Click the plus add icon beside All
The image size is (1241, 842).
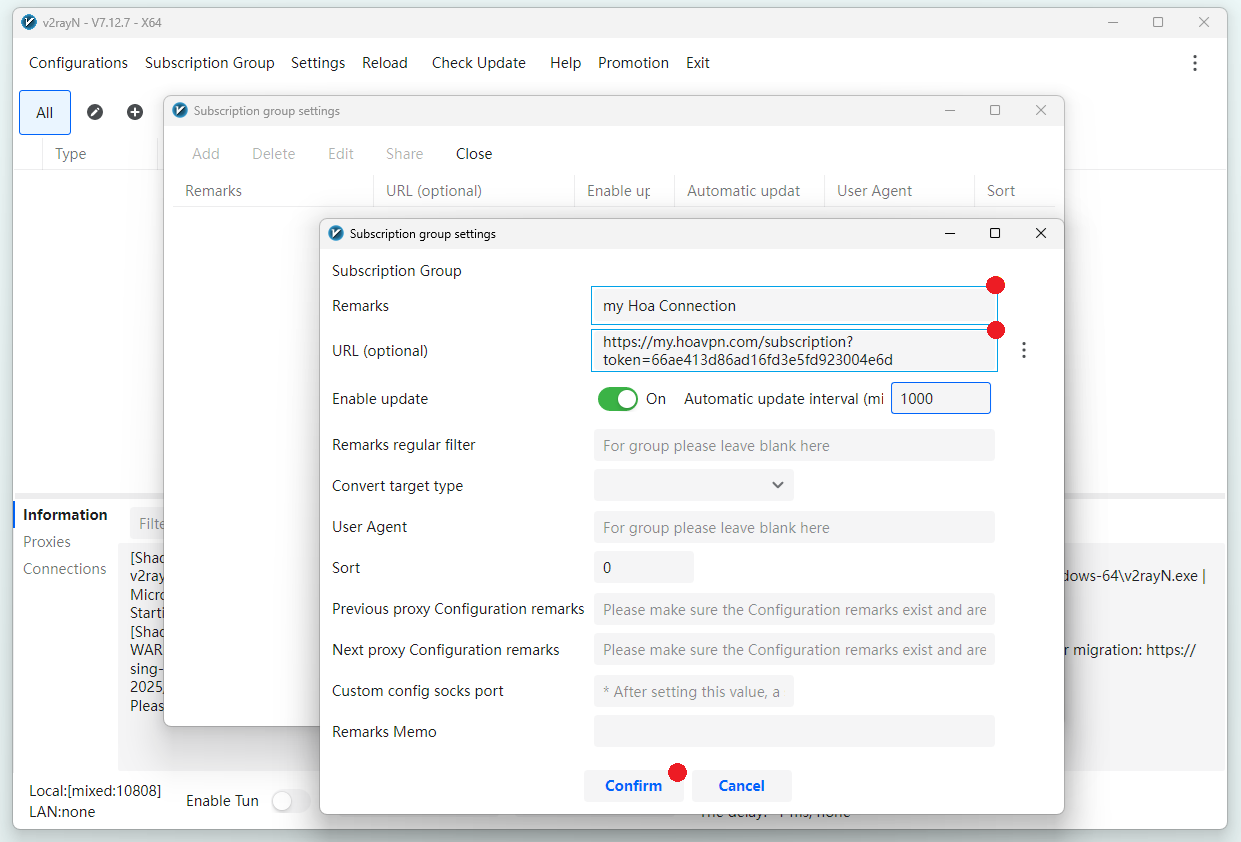pyautogui.click(x=135, y=112)
